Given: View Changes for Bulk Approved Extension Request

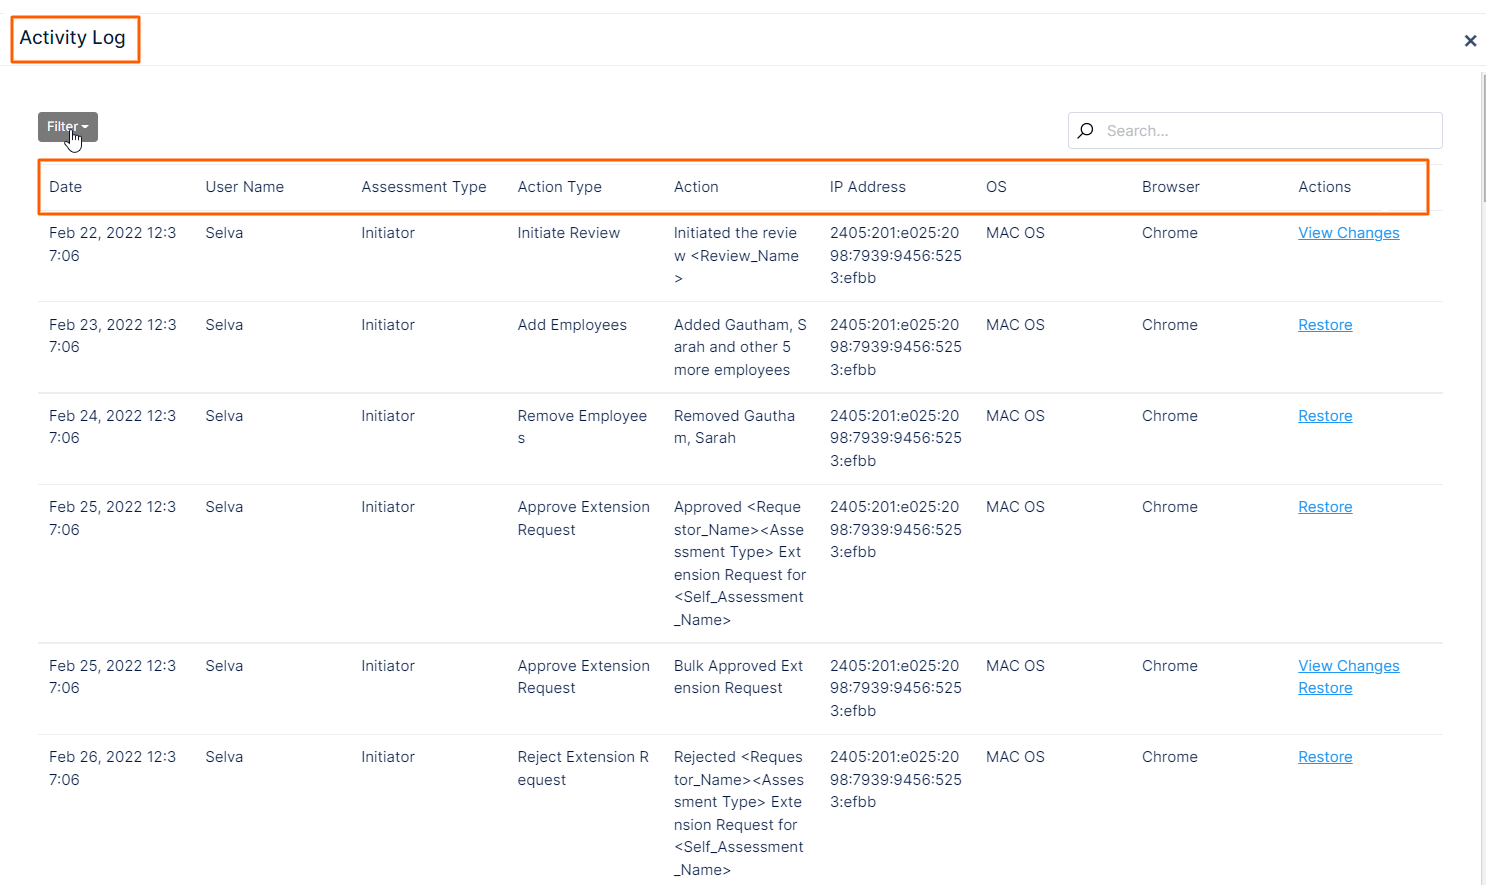Looking at the screenshot, I should [x=1349, y=665].
